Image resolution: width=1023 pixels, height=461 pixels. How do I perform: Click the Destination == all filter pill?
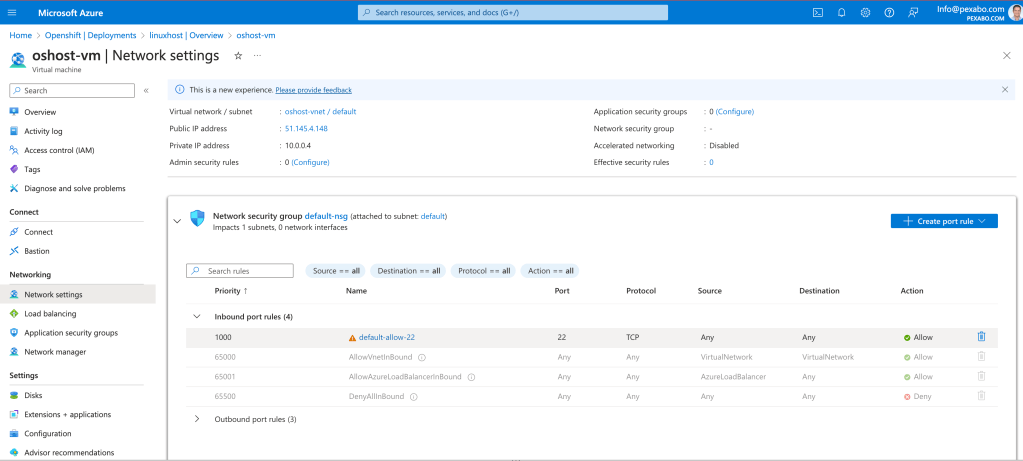[408, 271]
